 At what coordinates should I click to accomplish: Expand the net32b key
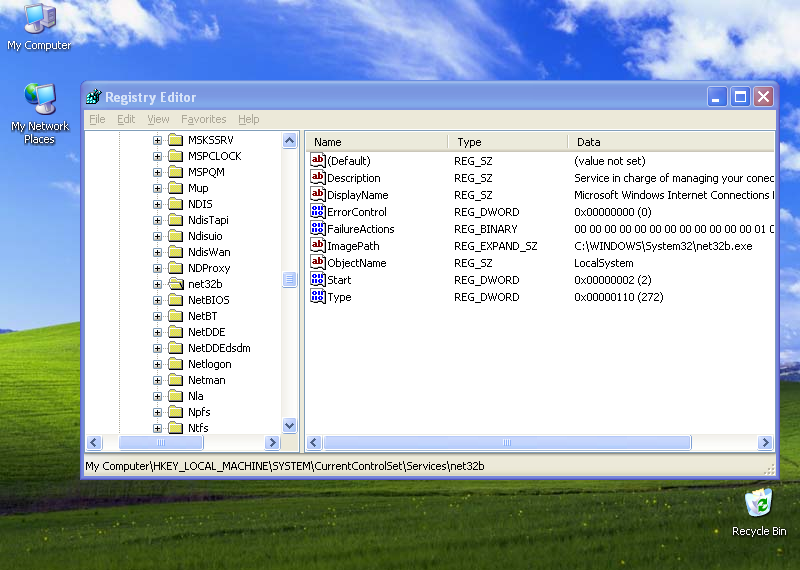(157, 284)
